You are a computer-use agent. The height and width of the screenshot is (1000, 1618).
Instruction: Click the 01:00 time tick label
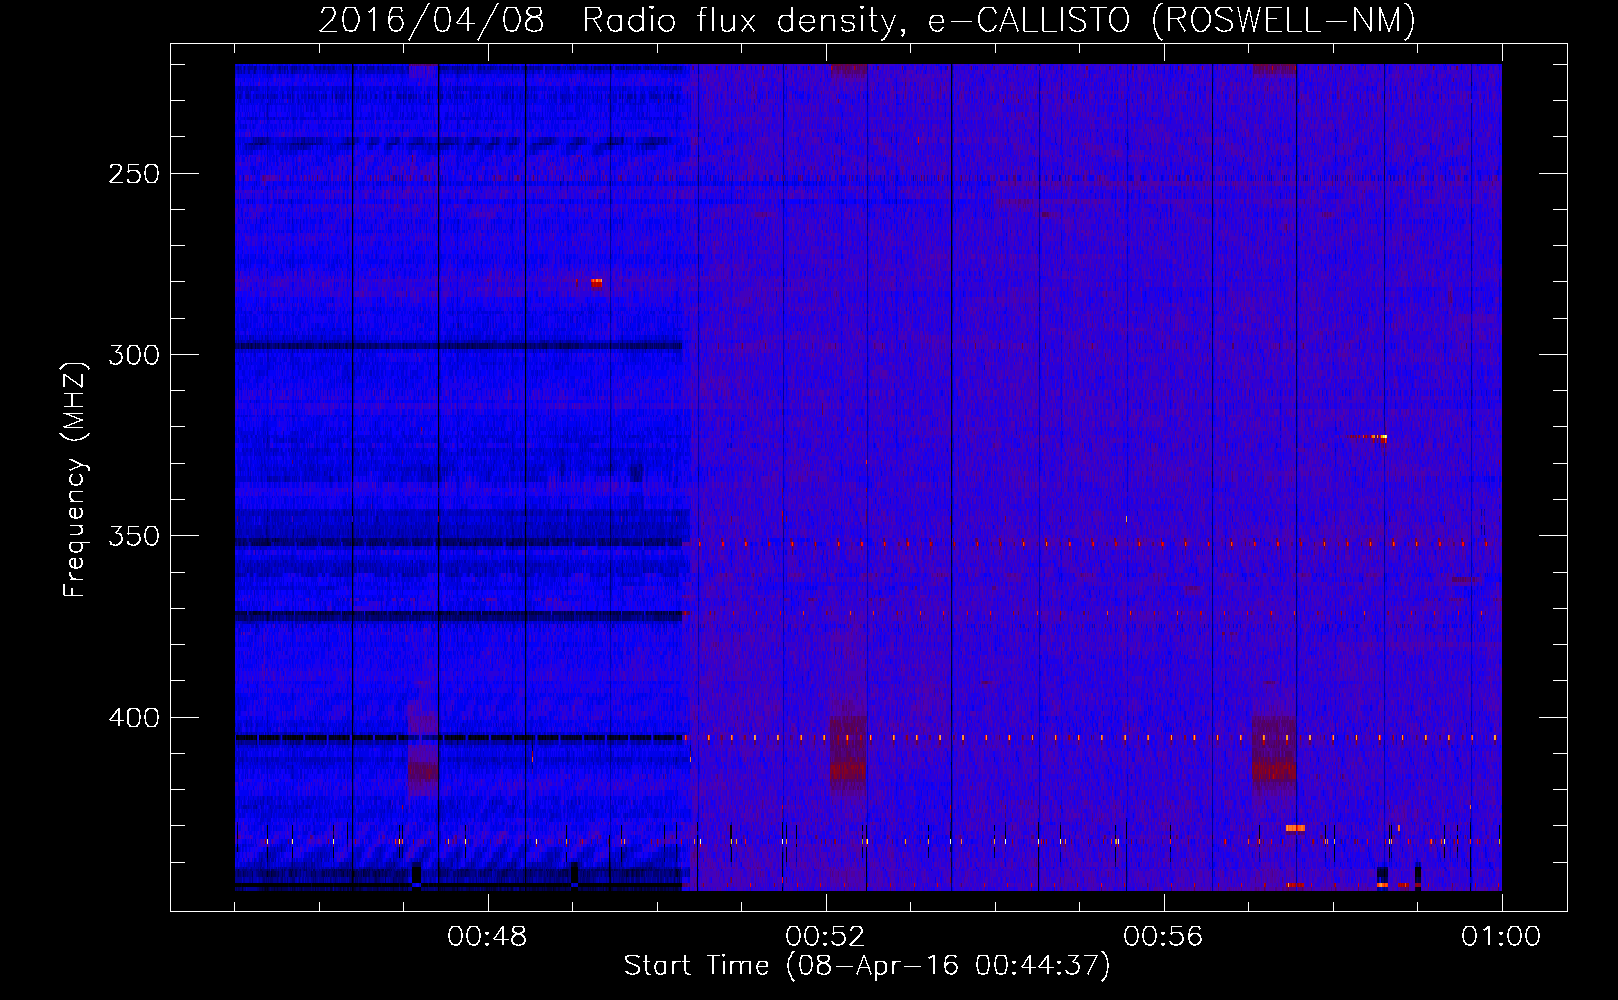pos(1501,937)
